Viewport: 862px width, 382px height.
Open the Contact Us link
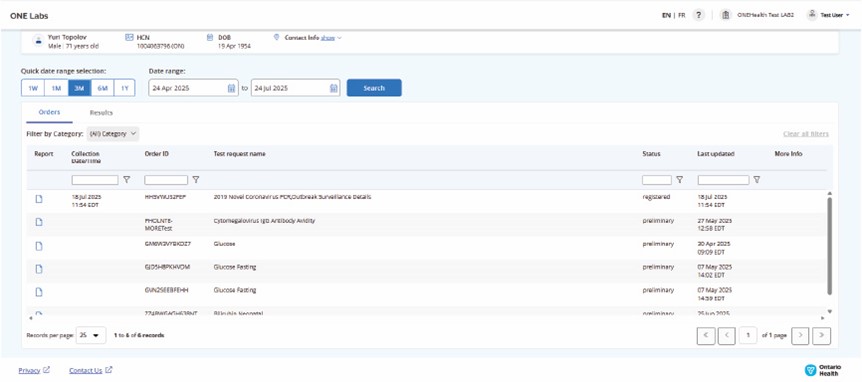pos(91,370)
